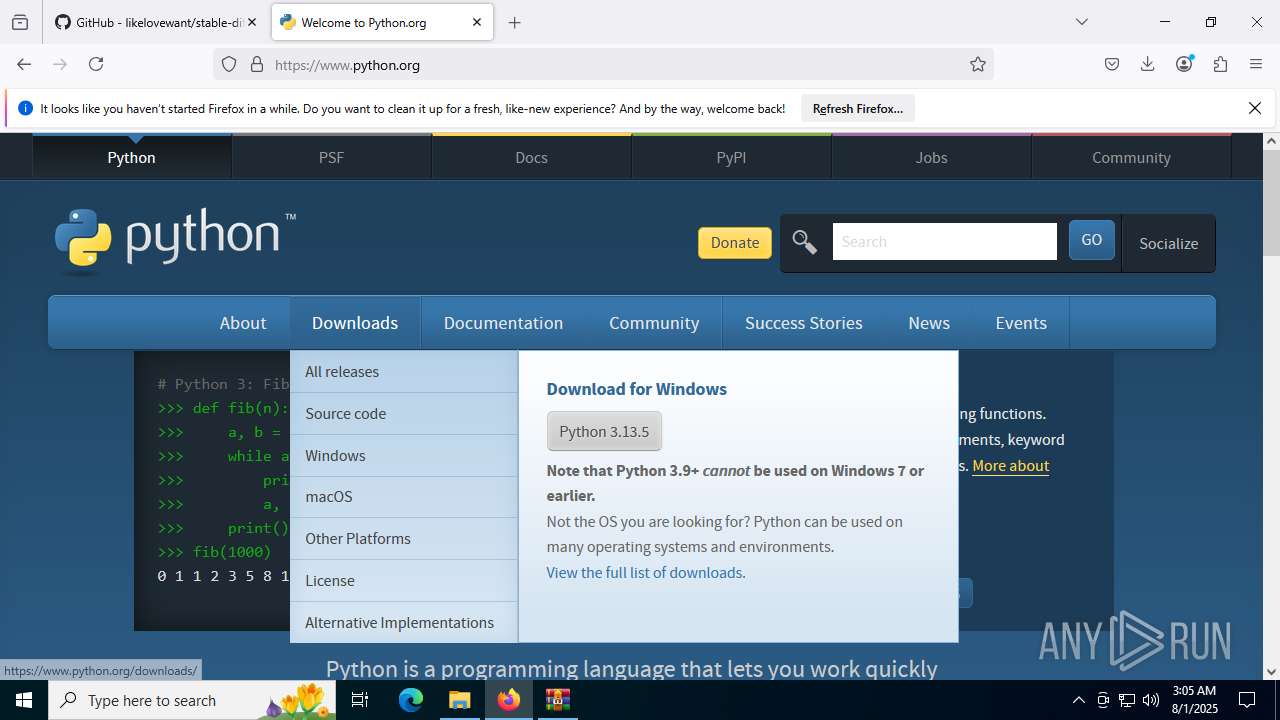Open Save to Pocket icon

(1112, 64)
